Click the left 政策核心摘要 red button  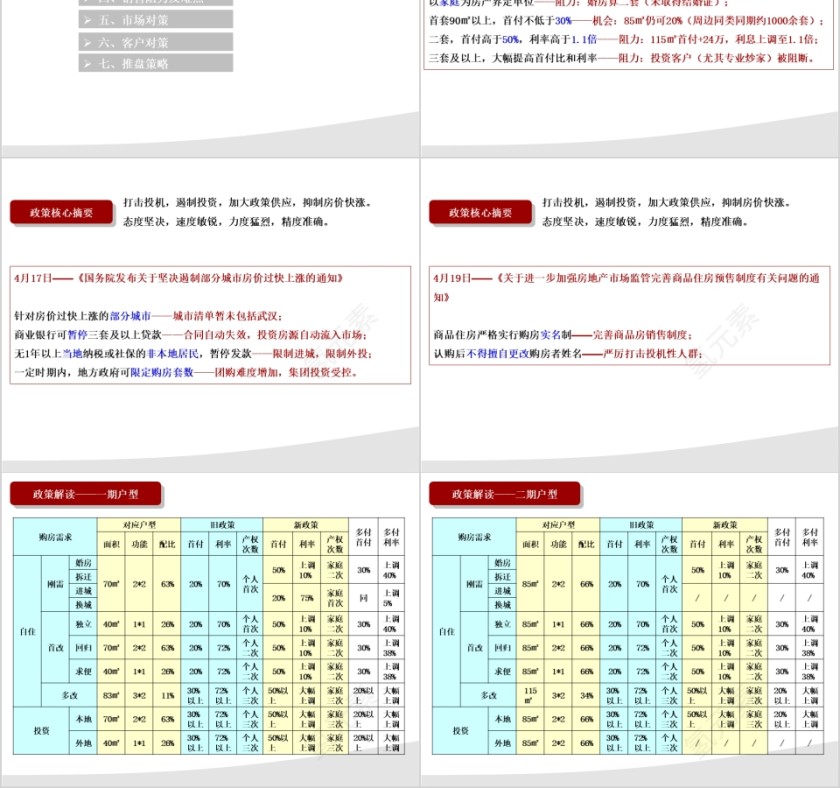pyautogui.click(x=62, y=212)
